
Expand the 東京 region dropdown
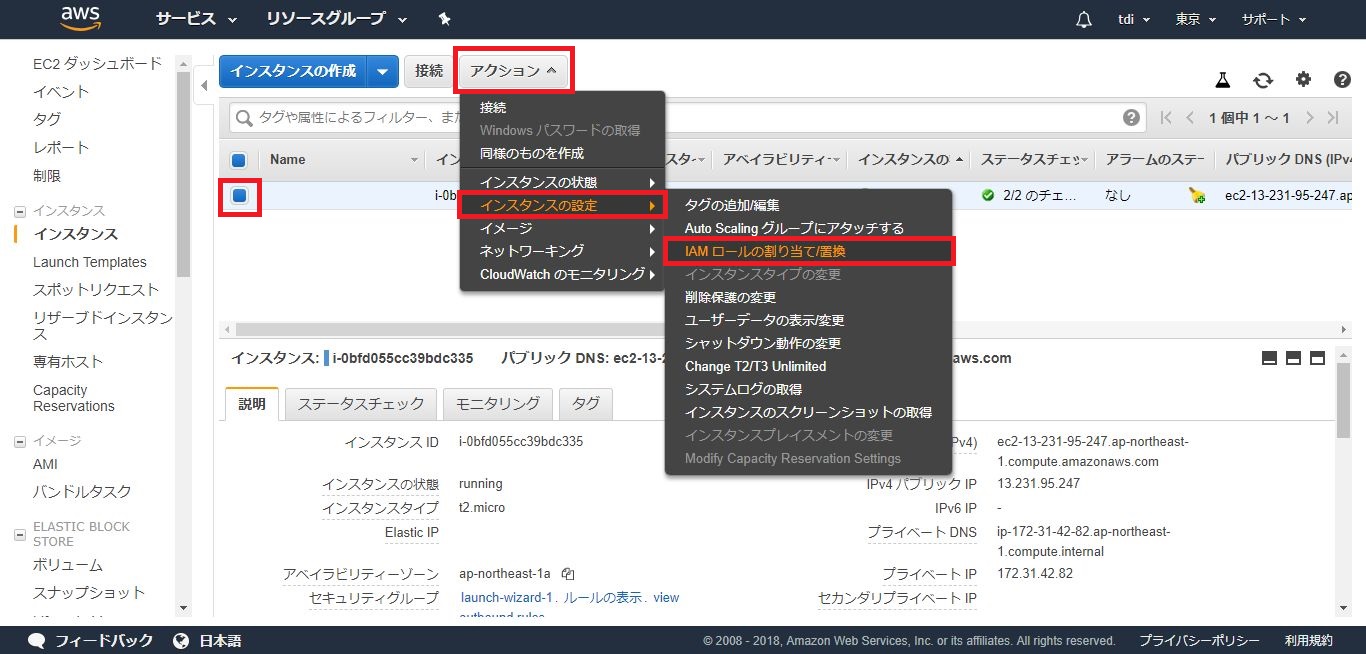pos(1195,20)
